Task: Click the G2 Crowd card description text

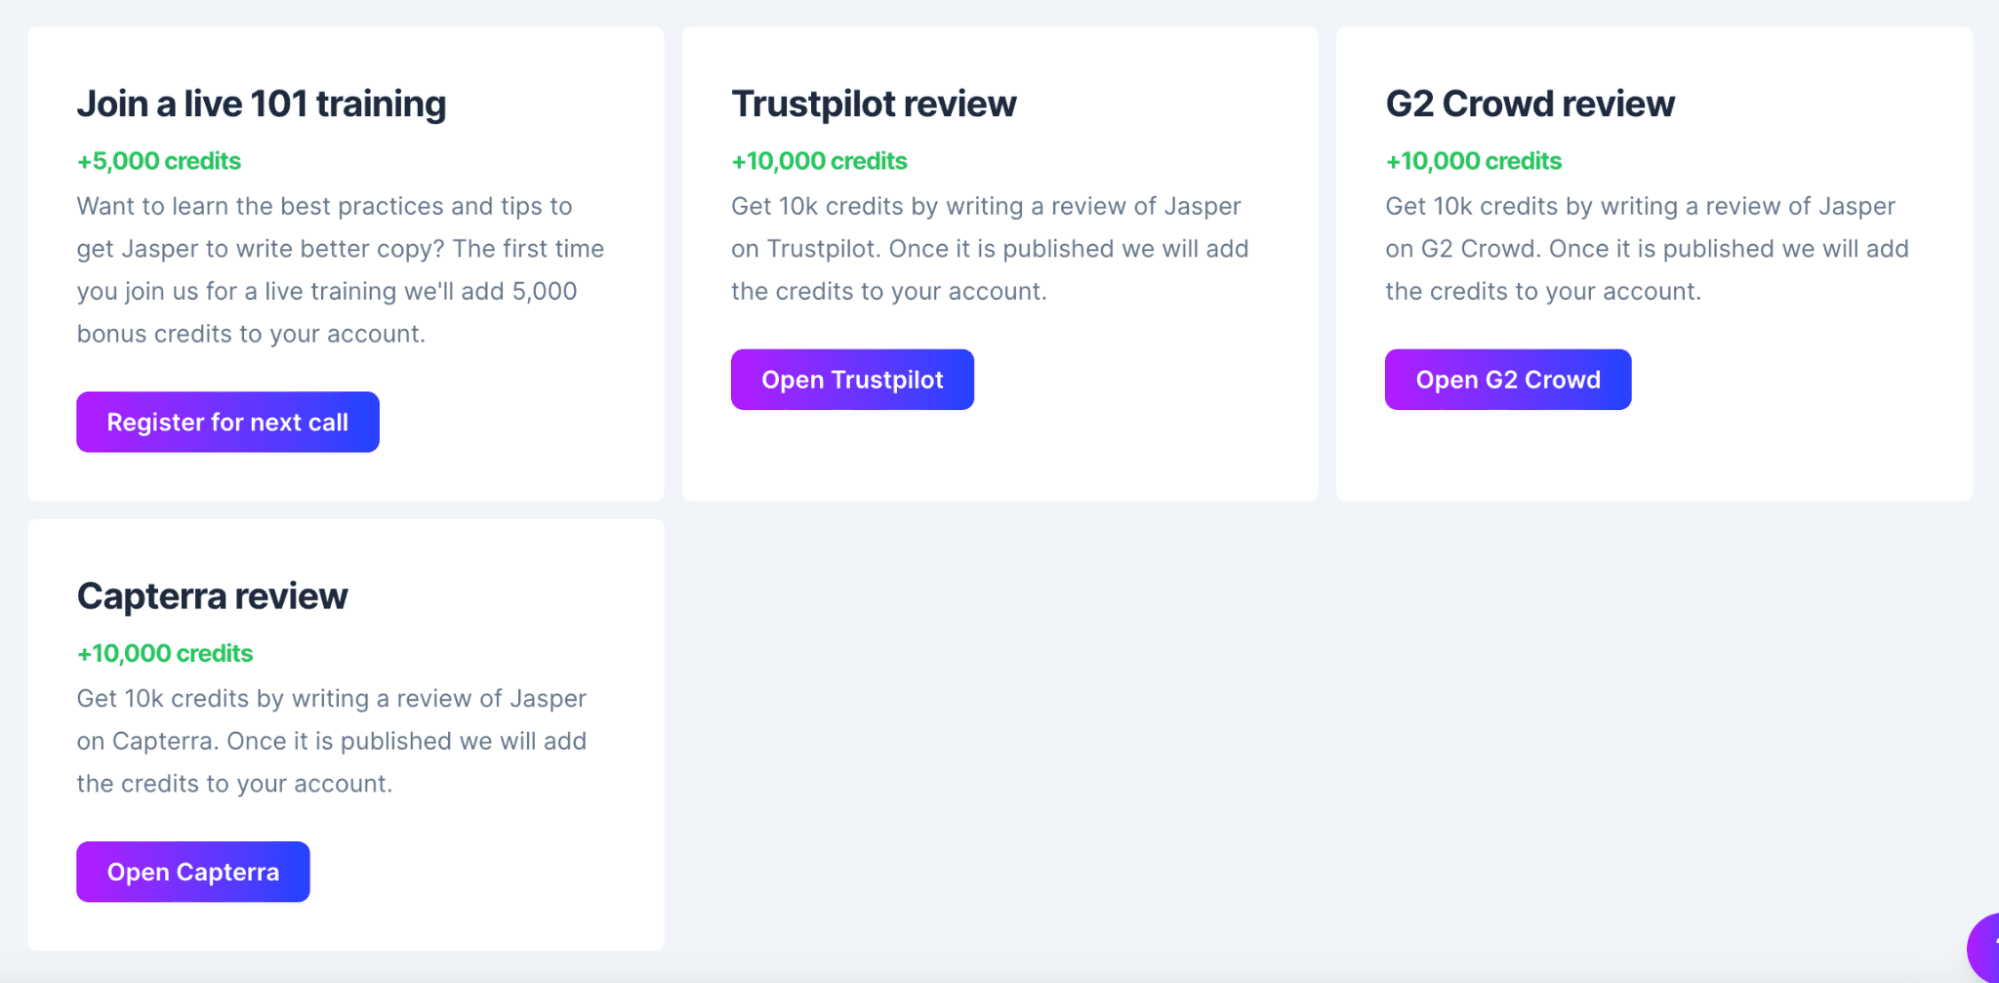Action: pyautogui.click(x=1645, y=248)
